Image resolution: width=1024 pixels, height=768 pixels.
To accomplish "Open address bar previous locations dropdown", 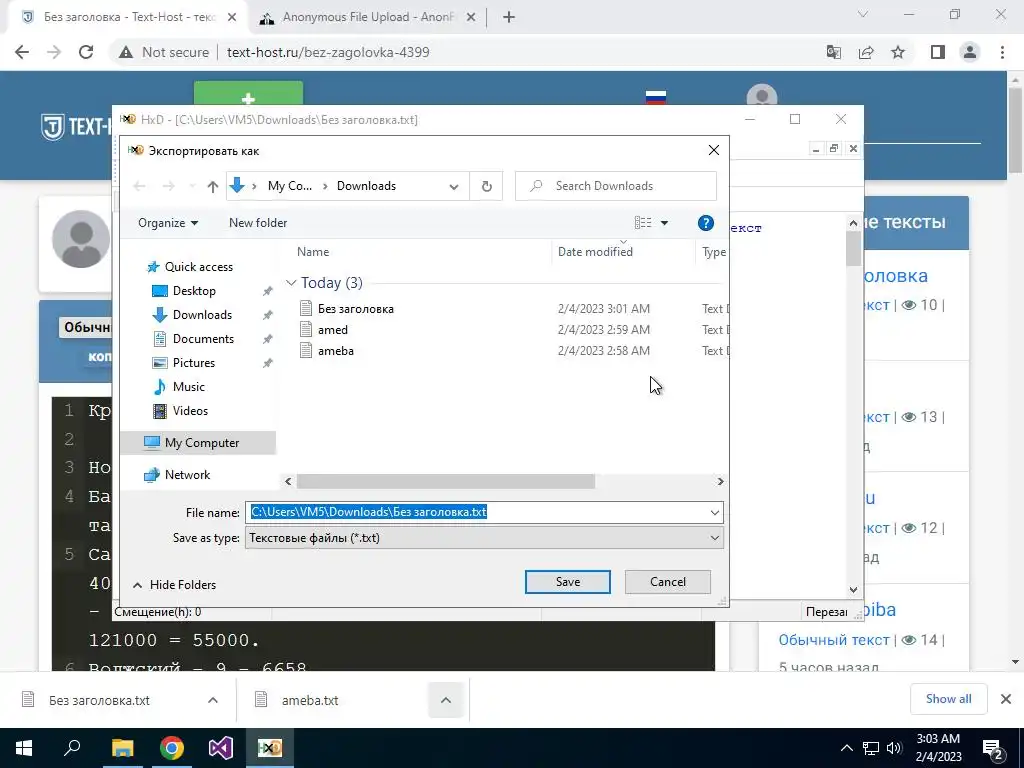I will click(x=454, y=186).
